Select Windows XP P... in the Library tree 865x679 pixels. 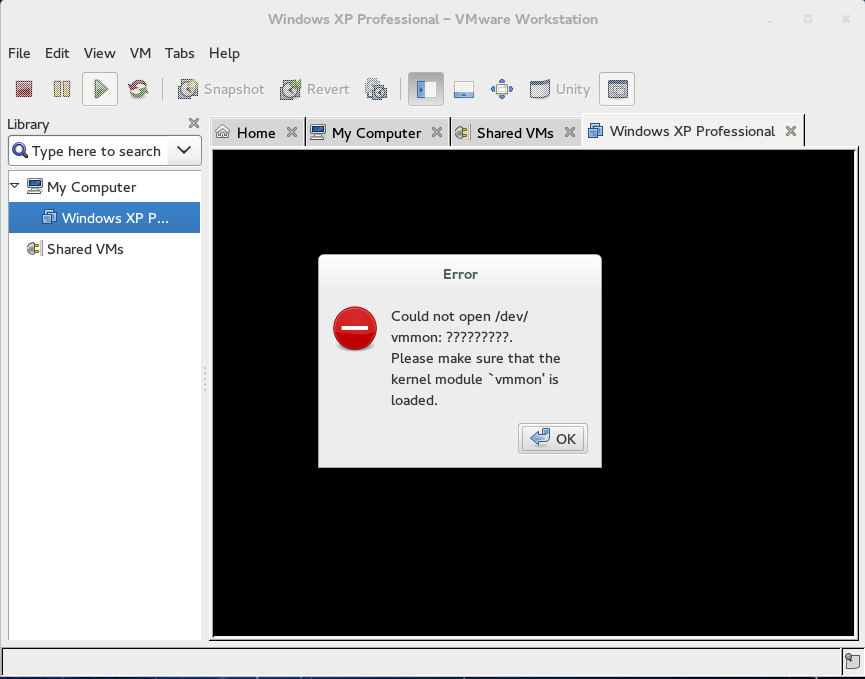click(104, 217)
